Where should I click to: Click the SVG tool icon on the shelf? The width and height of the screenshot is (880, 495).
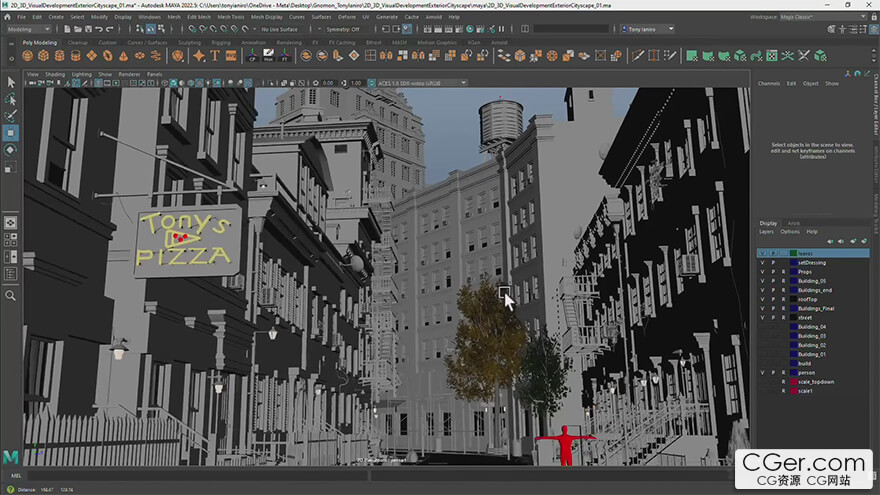[232, 56]
